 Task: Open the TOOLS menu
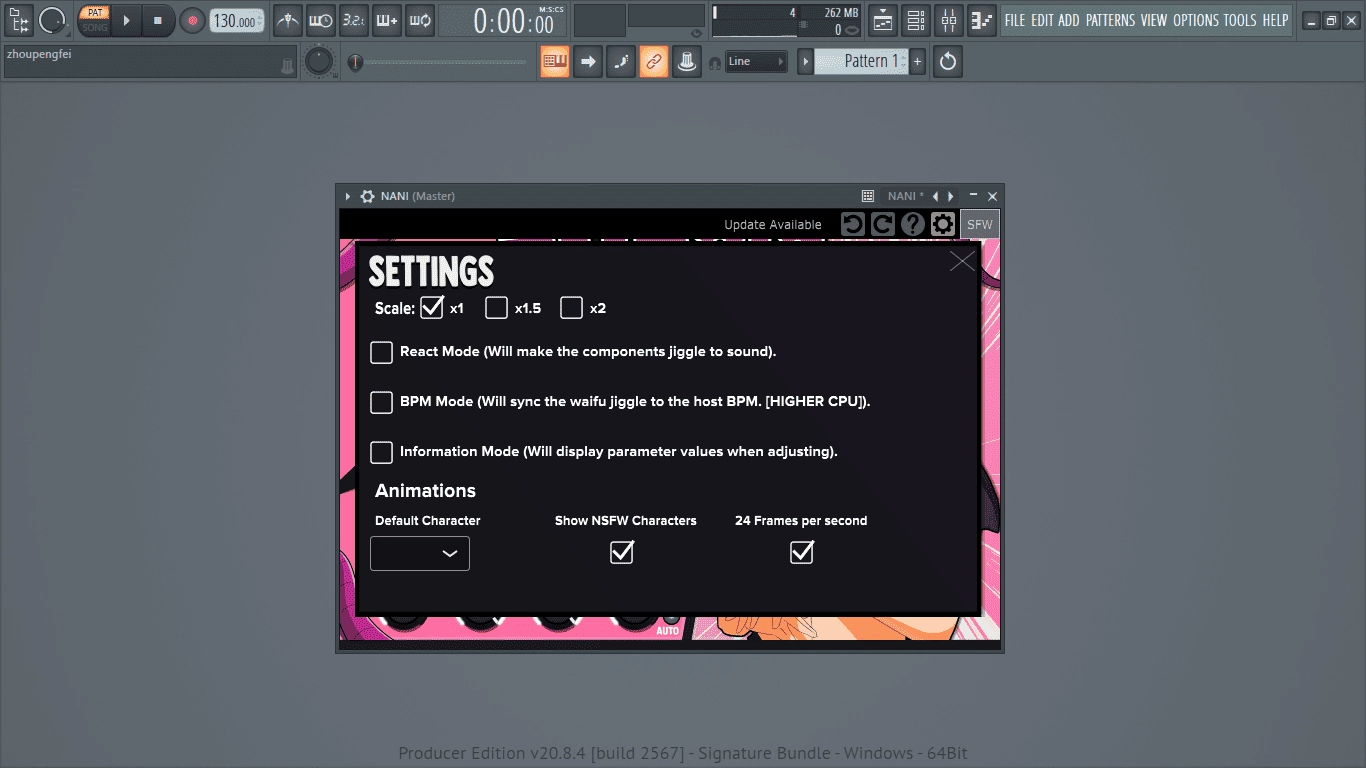pyautogui.click(x=1240, y=20)
